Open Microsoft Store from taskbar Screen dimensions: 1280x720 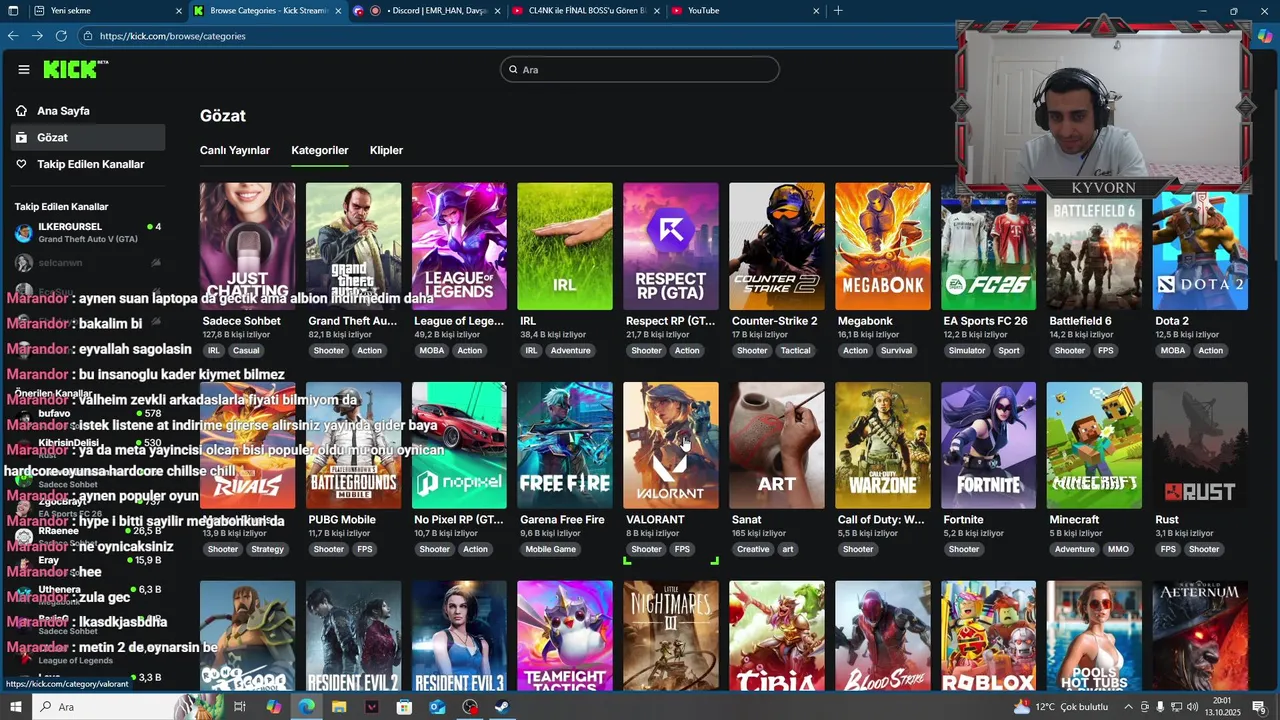404,707
